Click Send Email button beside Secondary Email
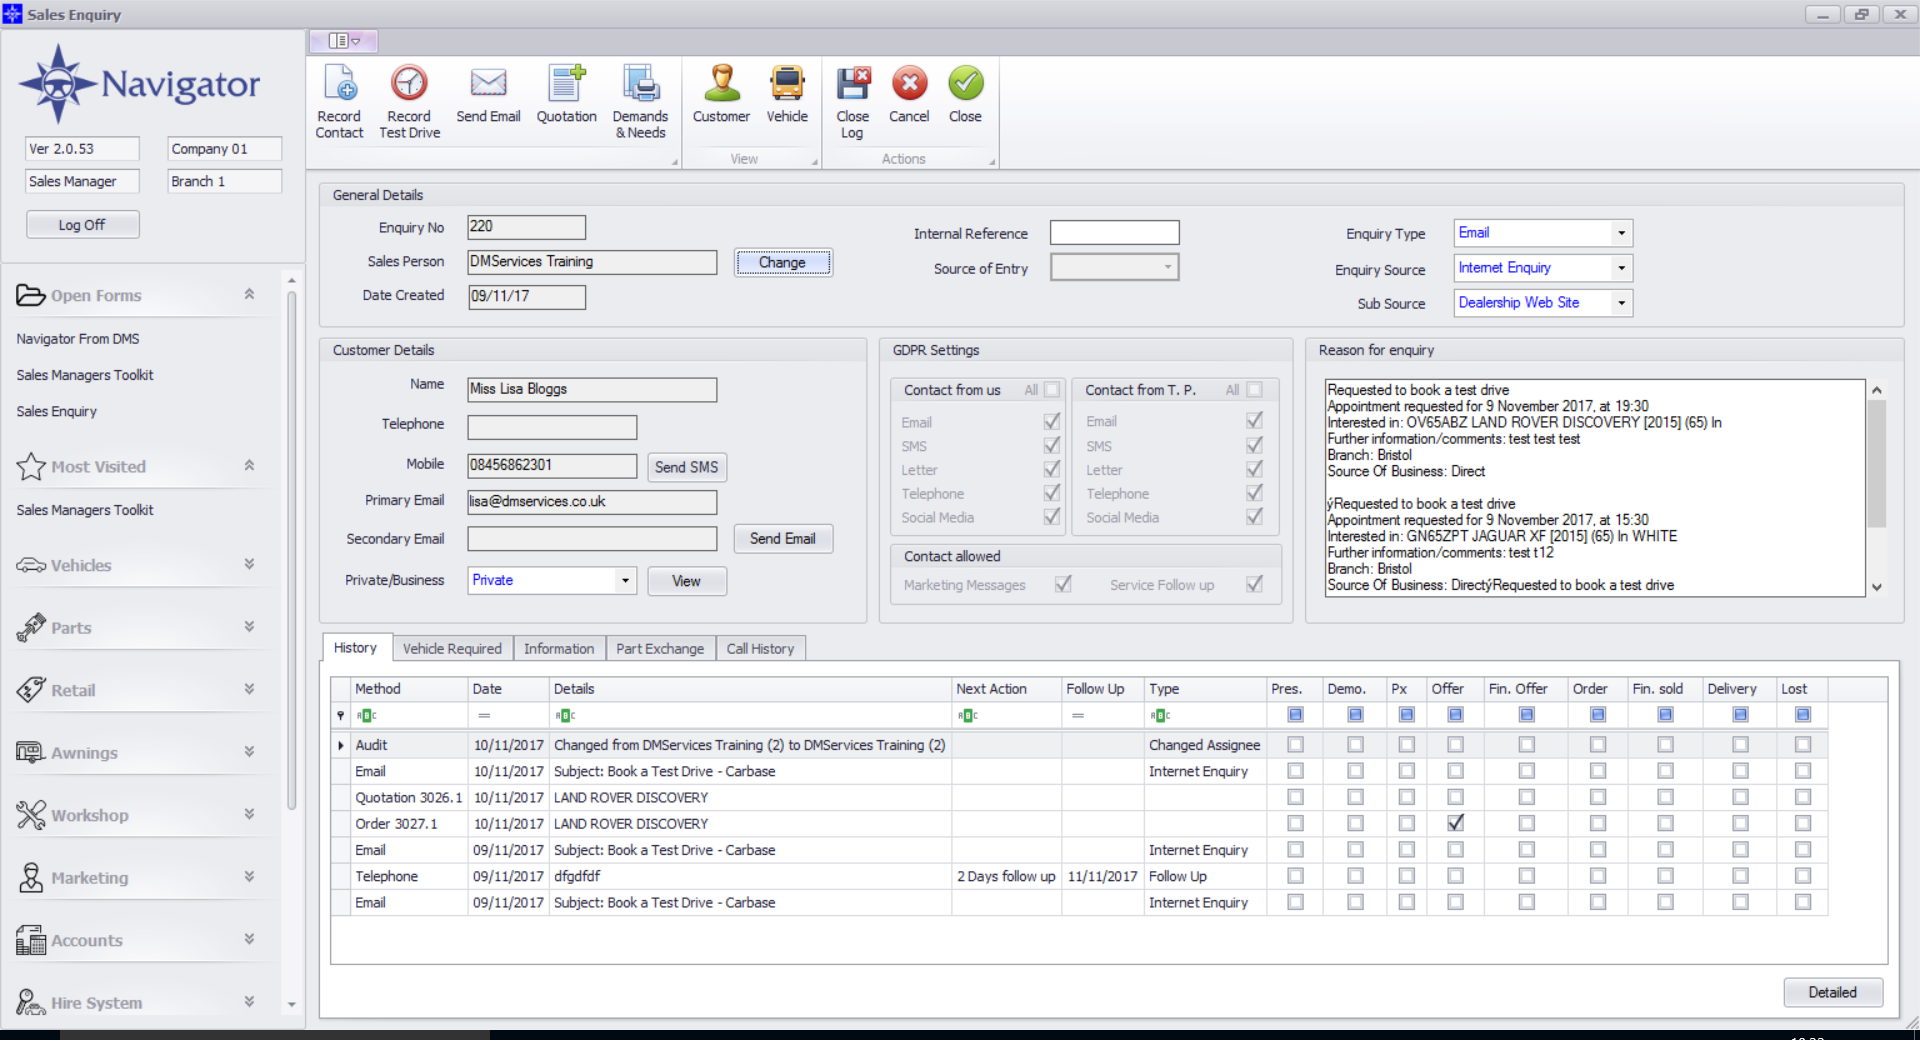The width and height of the screenshot is (1920, 1040). [x=782, y=538]
